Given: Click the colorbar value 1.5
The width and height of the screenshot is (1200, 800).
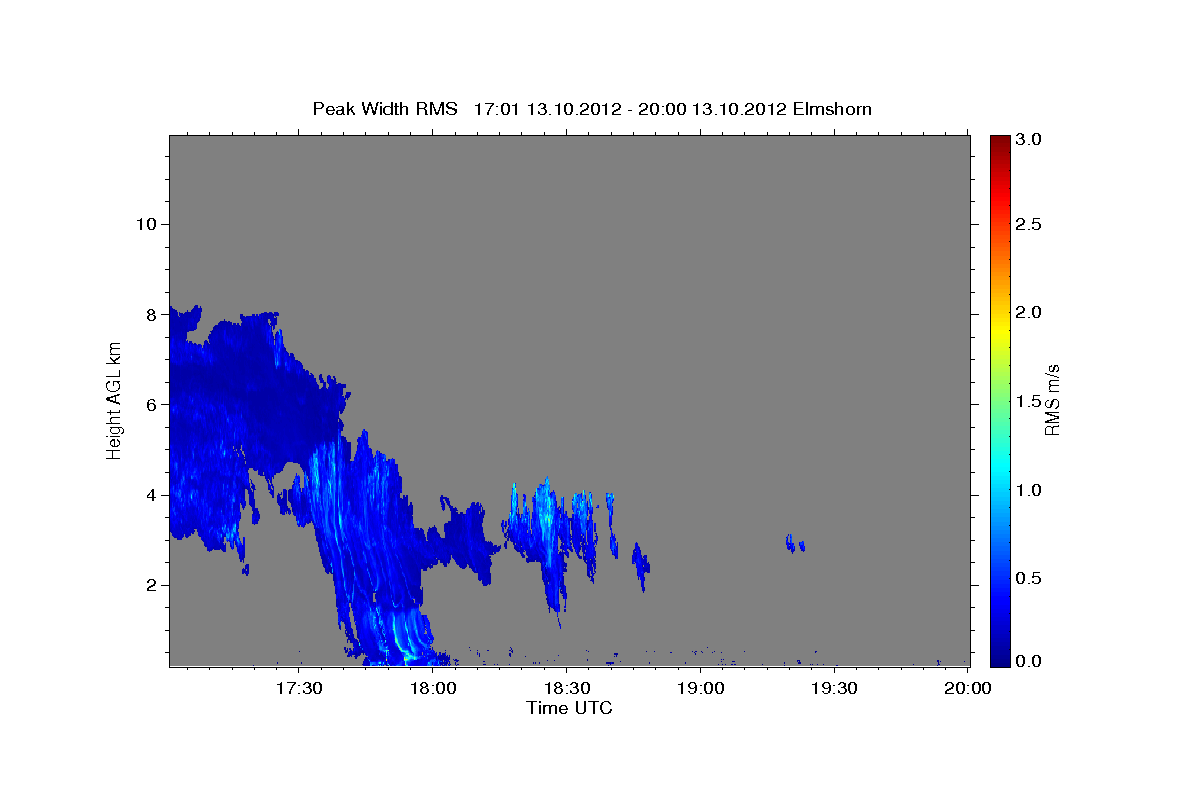Looking at the screenshot, I should [x=1029, y=401].
